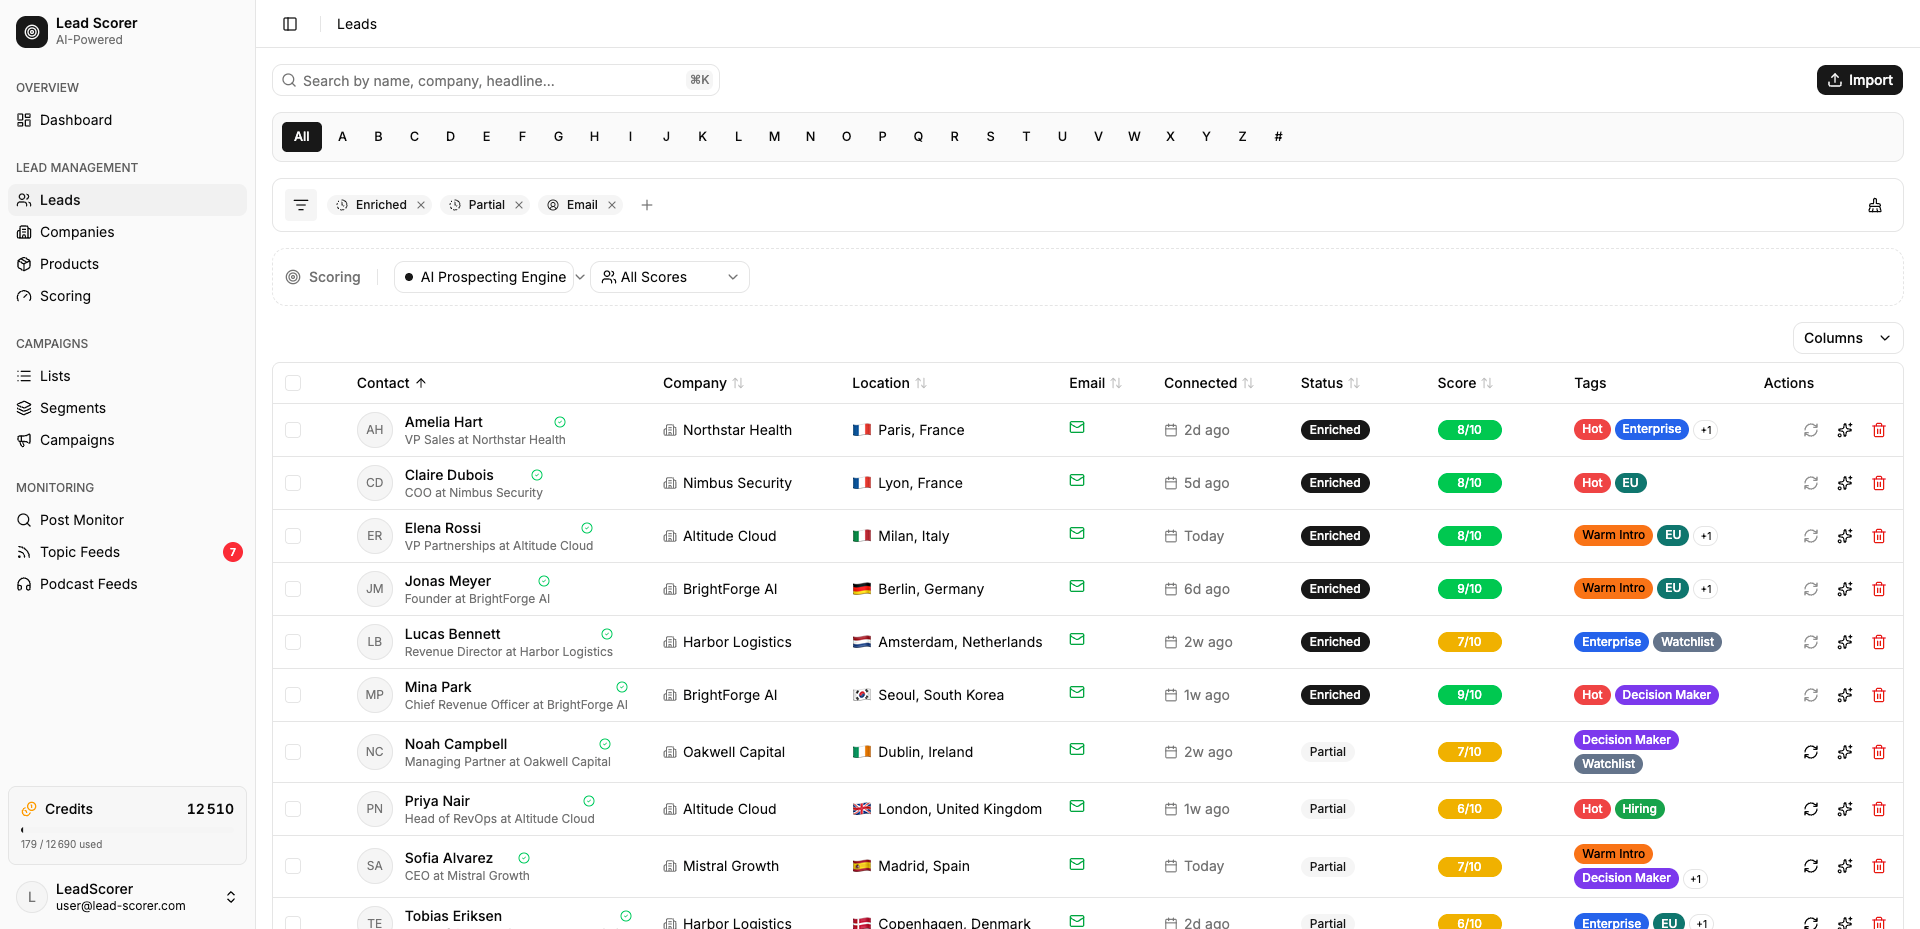Focus the lead search field

[x=495, y=80]
